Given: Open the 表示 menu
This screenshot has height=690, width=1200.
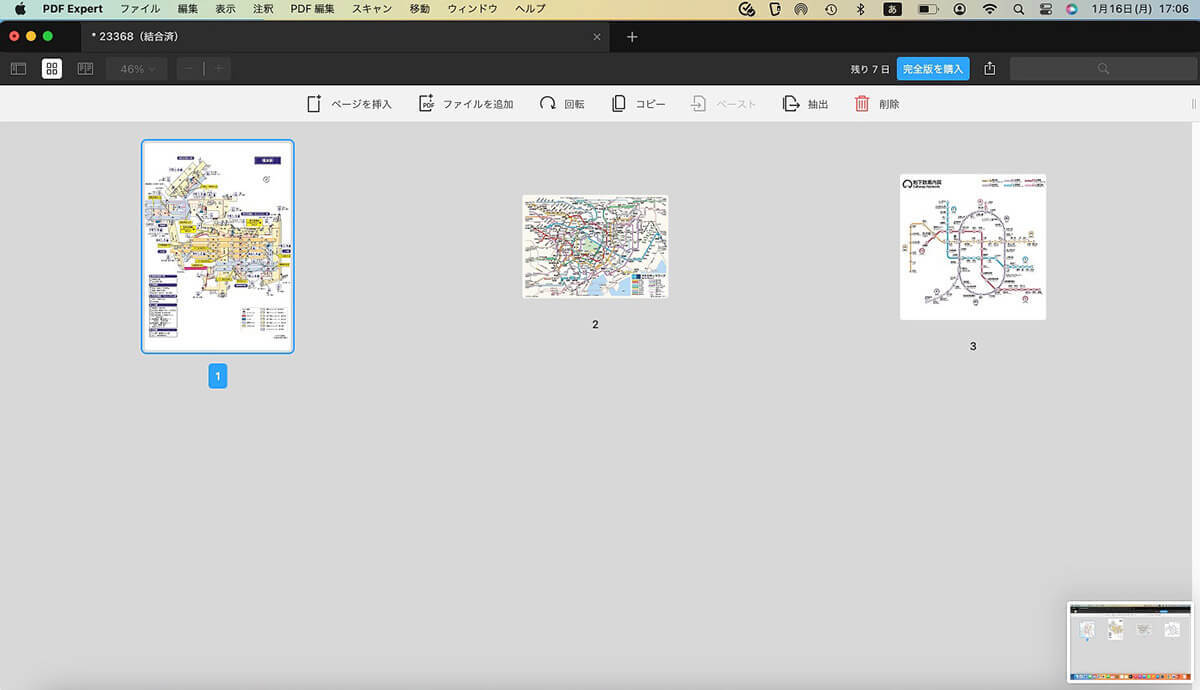Looking at the screenshot, I should point(226,9).
